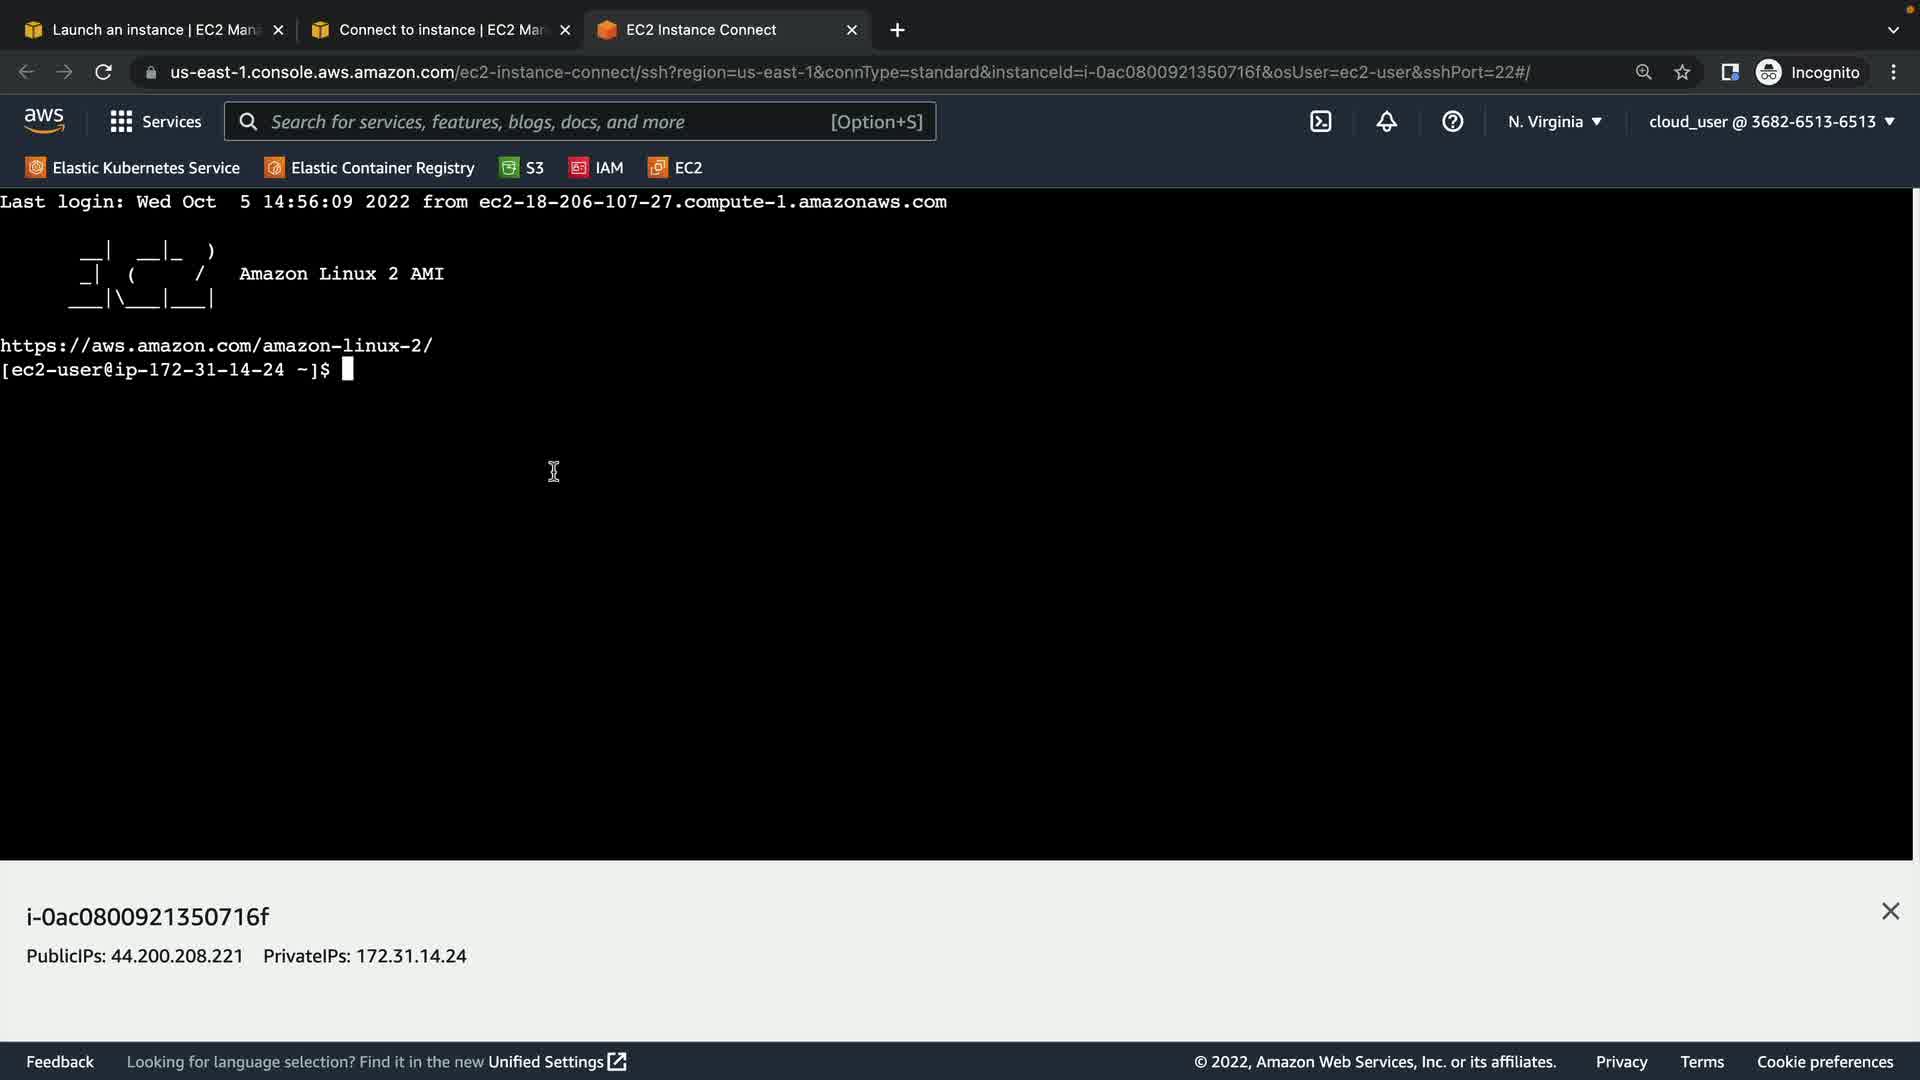Image resolution: width=1920 pixels, height=1080 pixels.
Task: Expand the cloud_user account dropdown
Action: [1771, 122]
